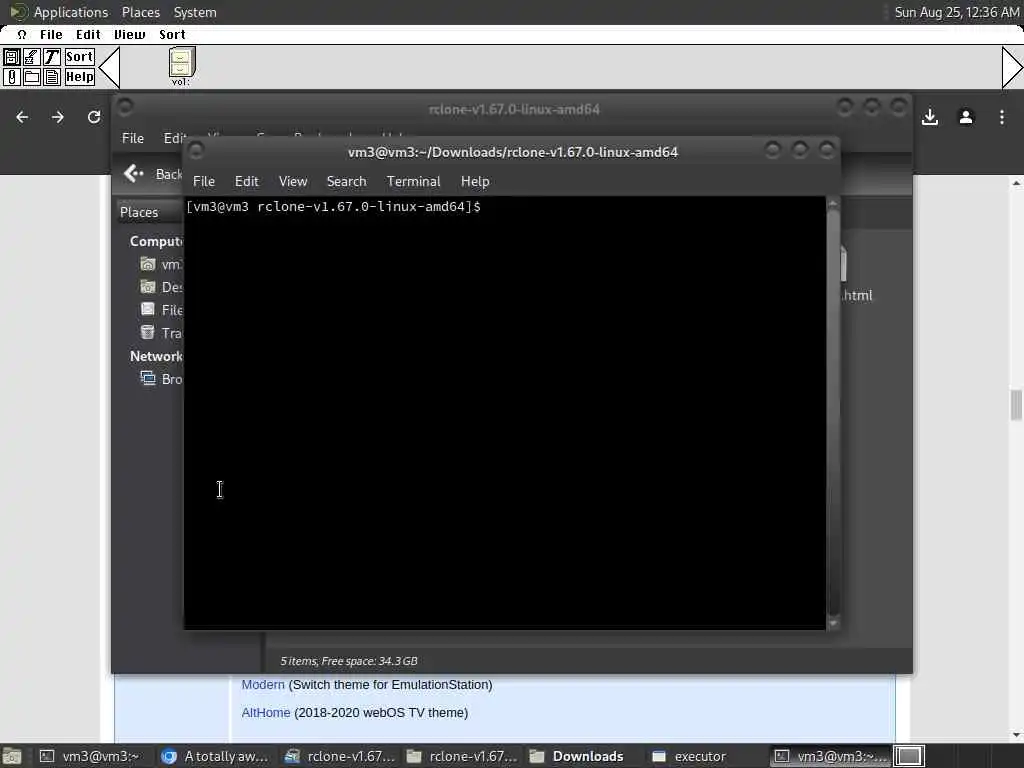Screen dimensions: 1024x768
Task: Click the terminal vertical scrollbar
Action: pyautogui.click(x=833, y=411)
